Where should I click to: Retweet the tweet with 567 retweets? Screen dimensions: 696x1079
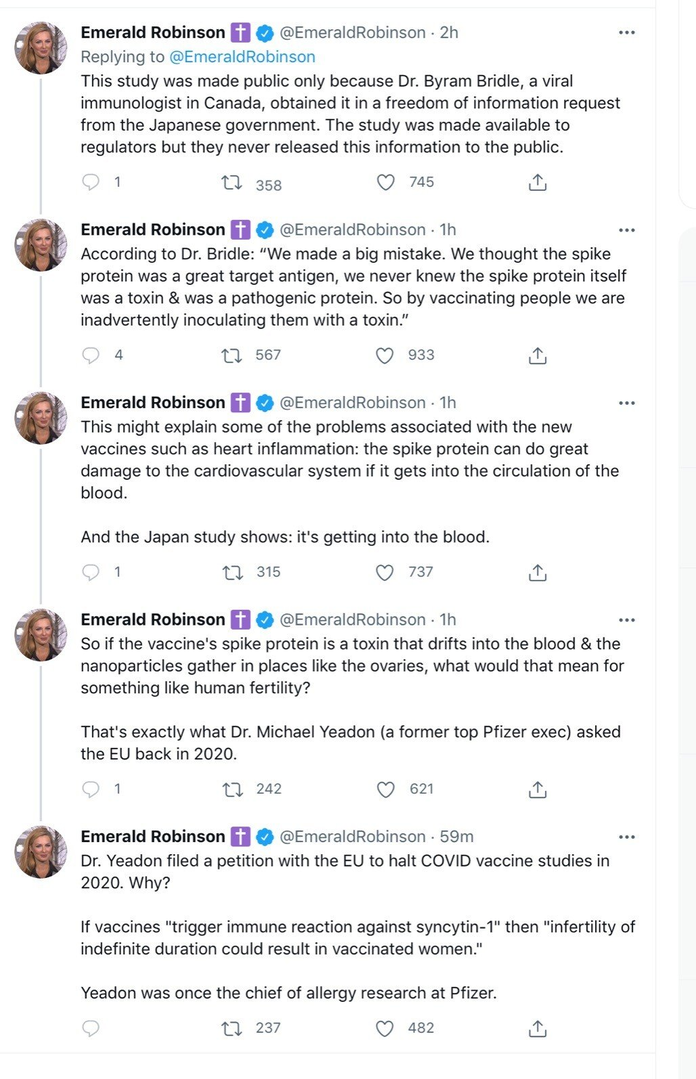pos(232,355)
